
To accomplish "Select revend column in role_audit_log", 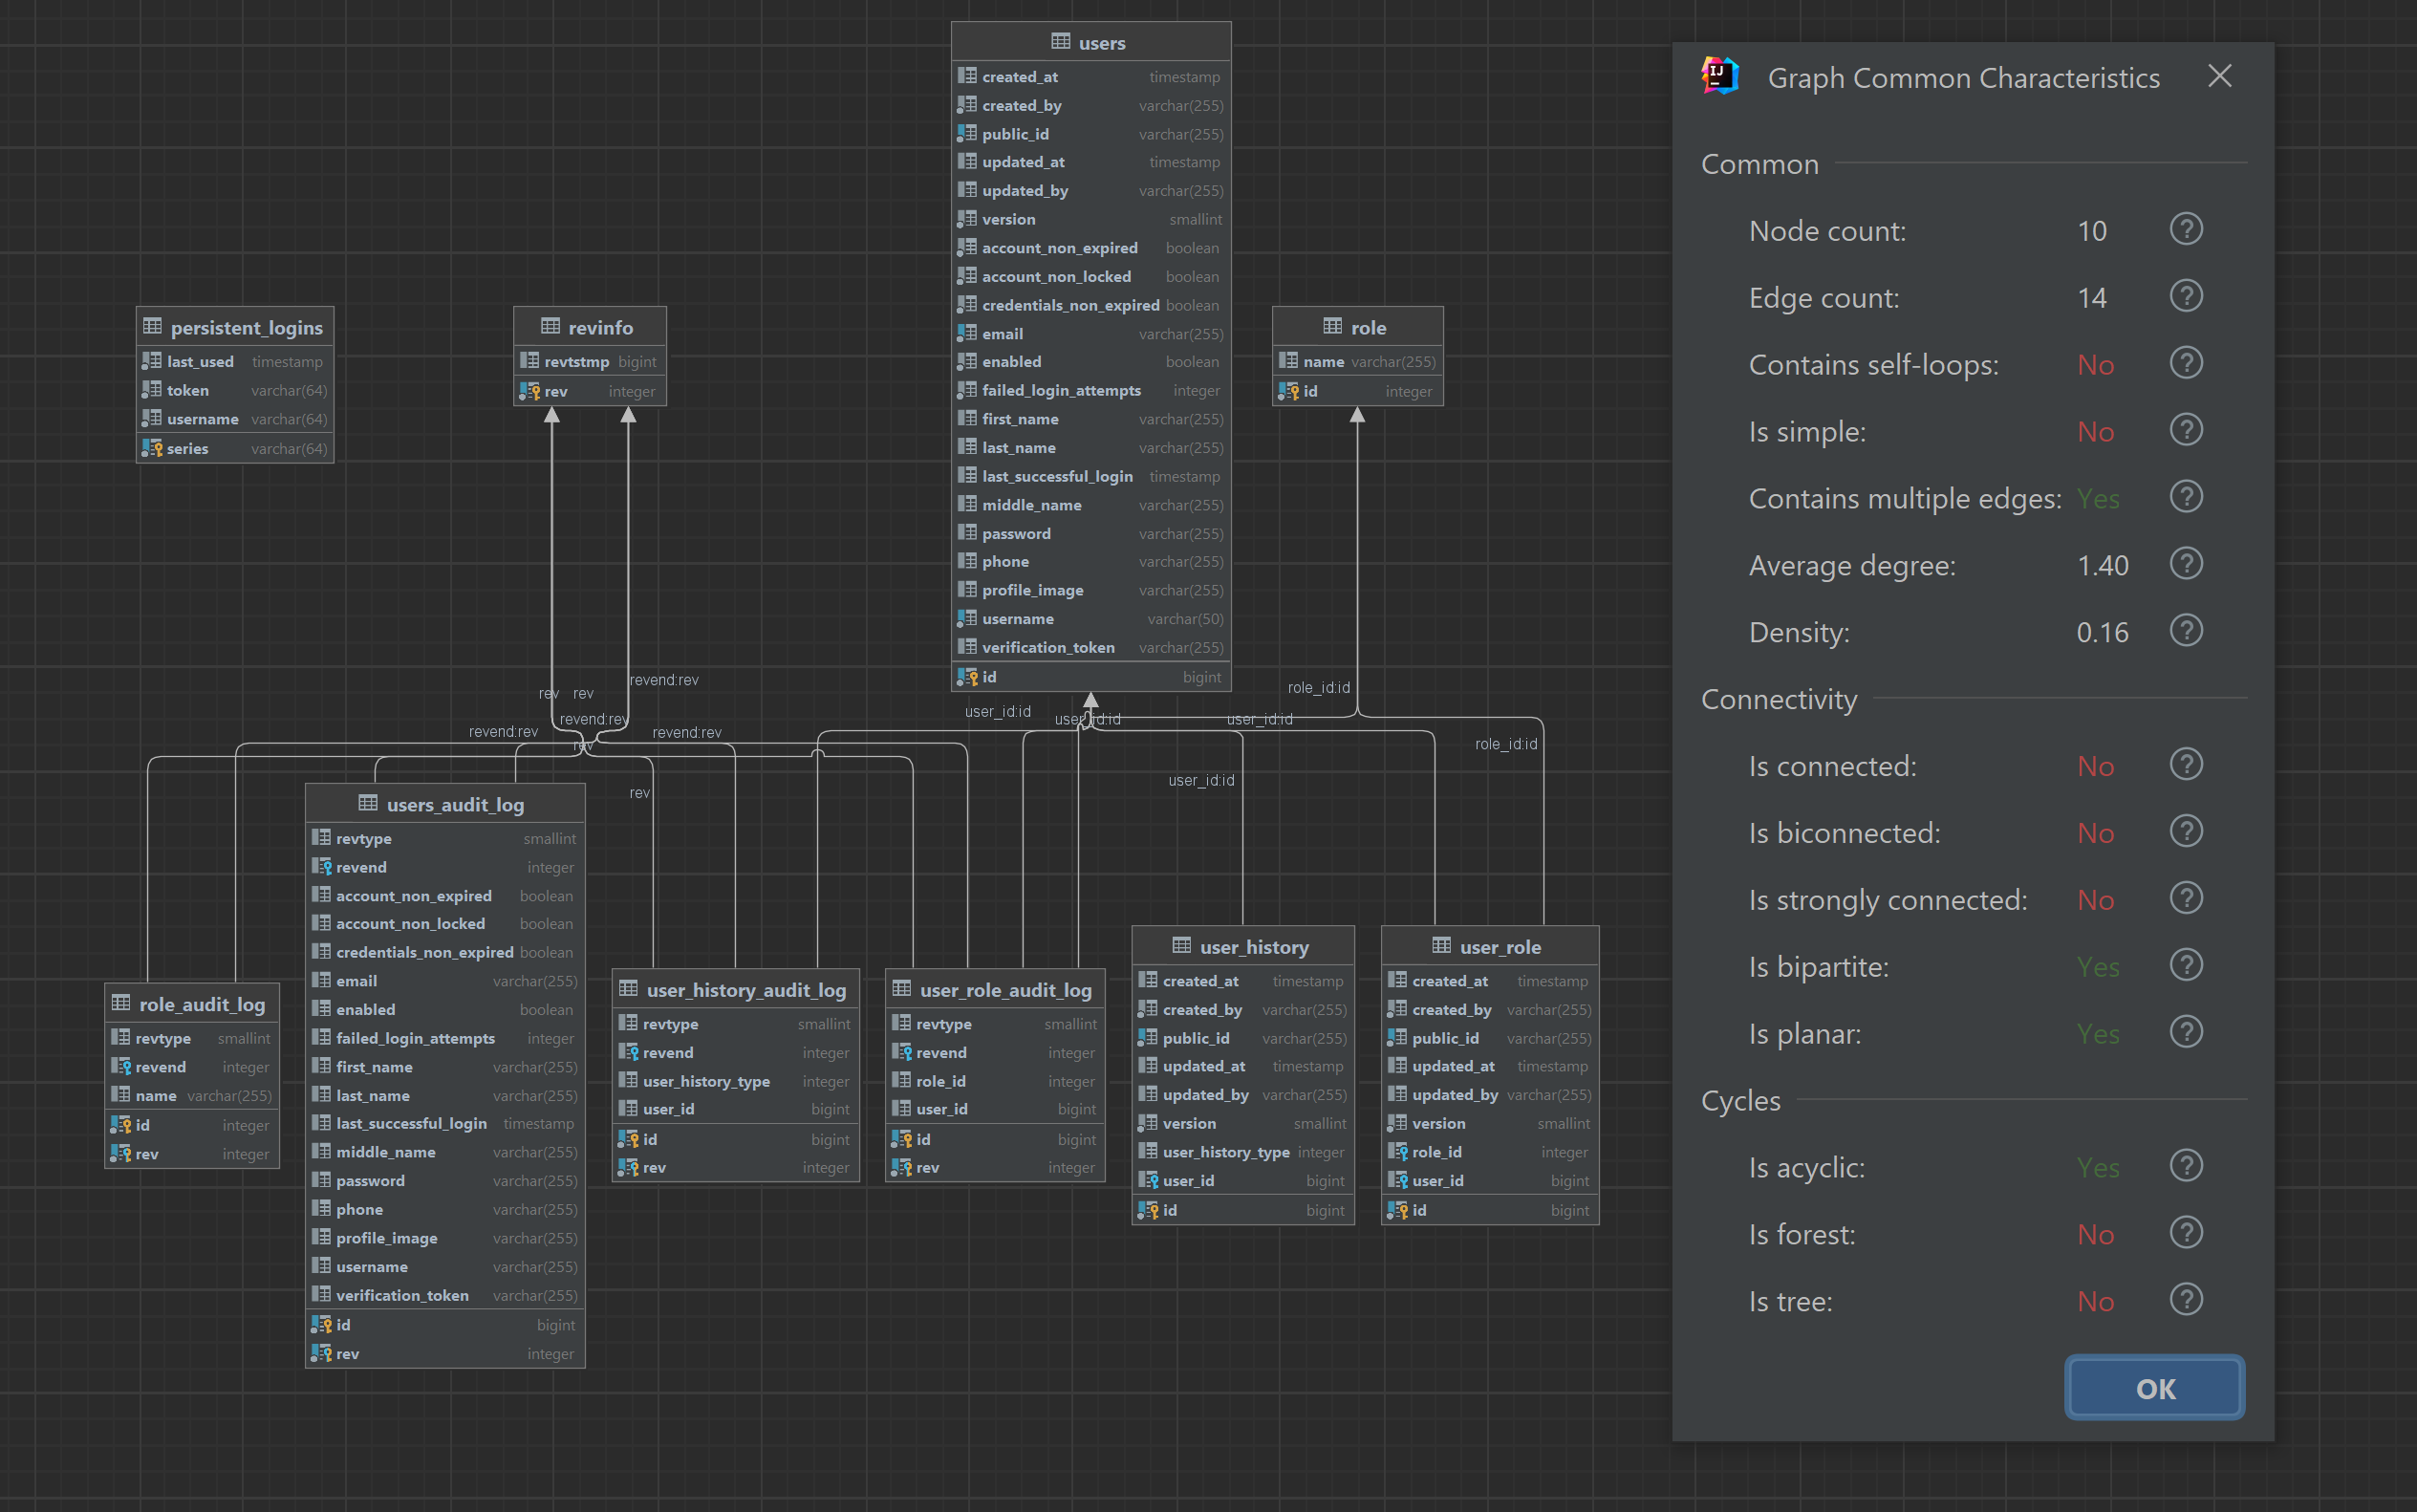I will click(160, 1067).
